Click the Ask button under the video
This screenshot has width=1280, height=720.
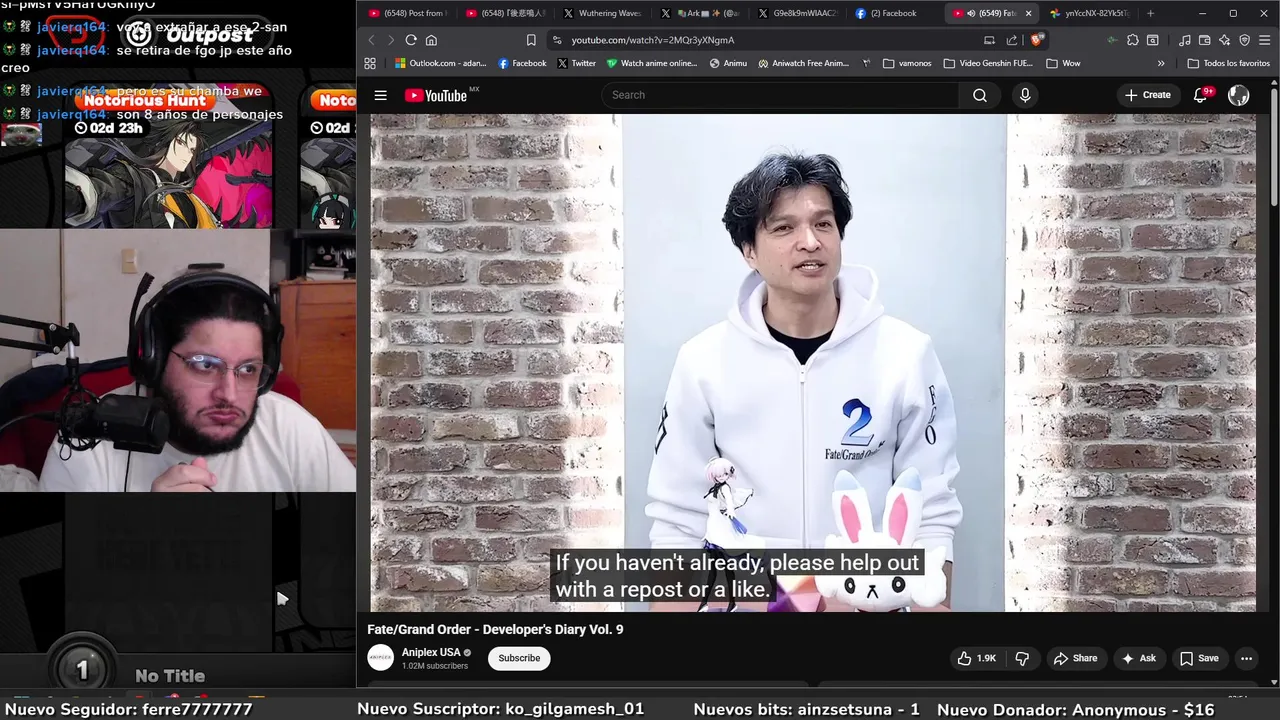(x=1138, y=658)
